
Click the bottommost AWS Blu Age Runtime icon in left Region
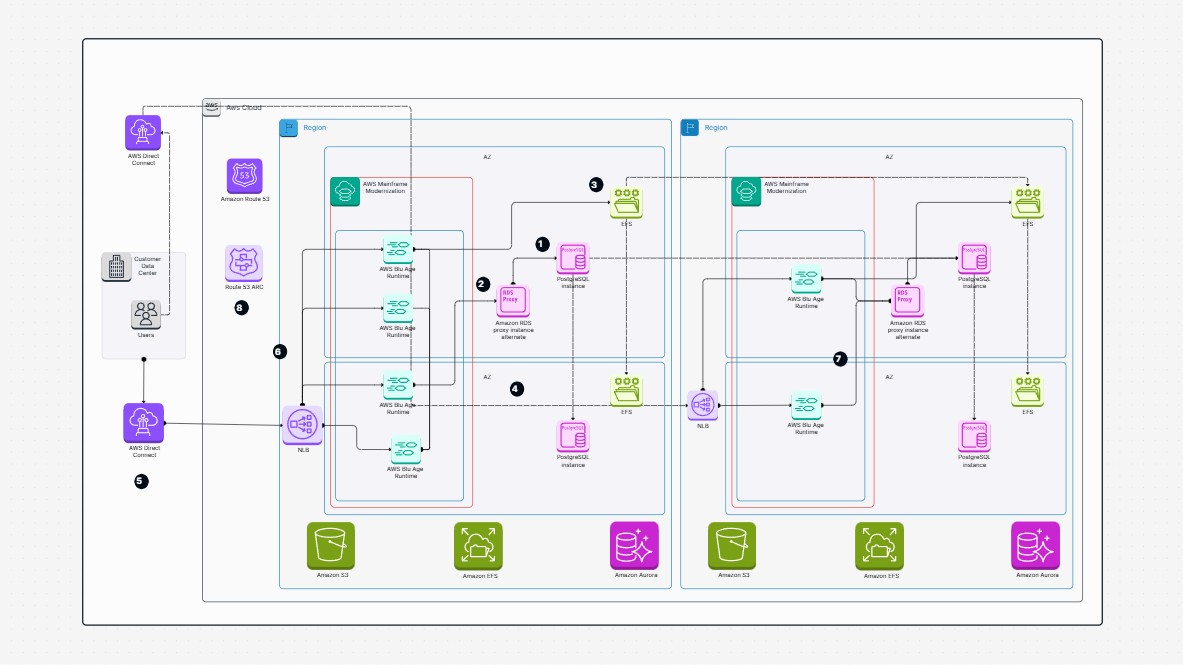406,451
